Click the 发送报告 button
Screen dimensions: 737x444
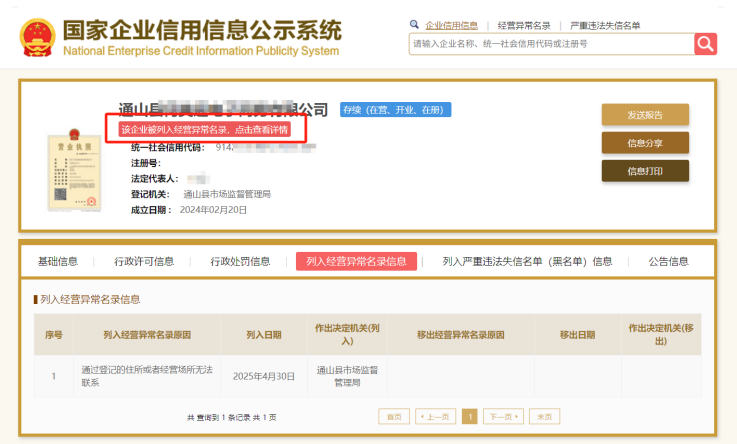[645, 115]
